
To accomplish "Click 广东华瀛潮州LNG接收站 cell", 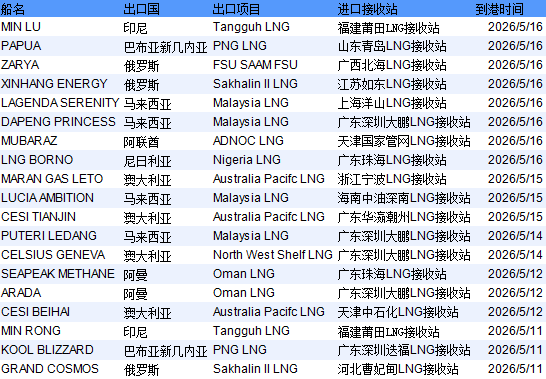I will tap(404, 217).
